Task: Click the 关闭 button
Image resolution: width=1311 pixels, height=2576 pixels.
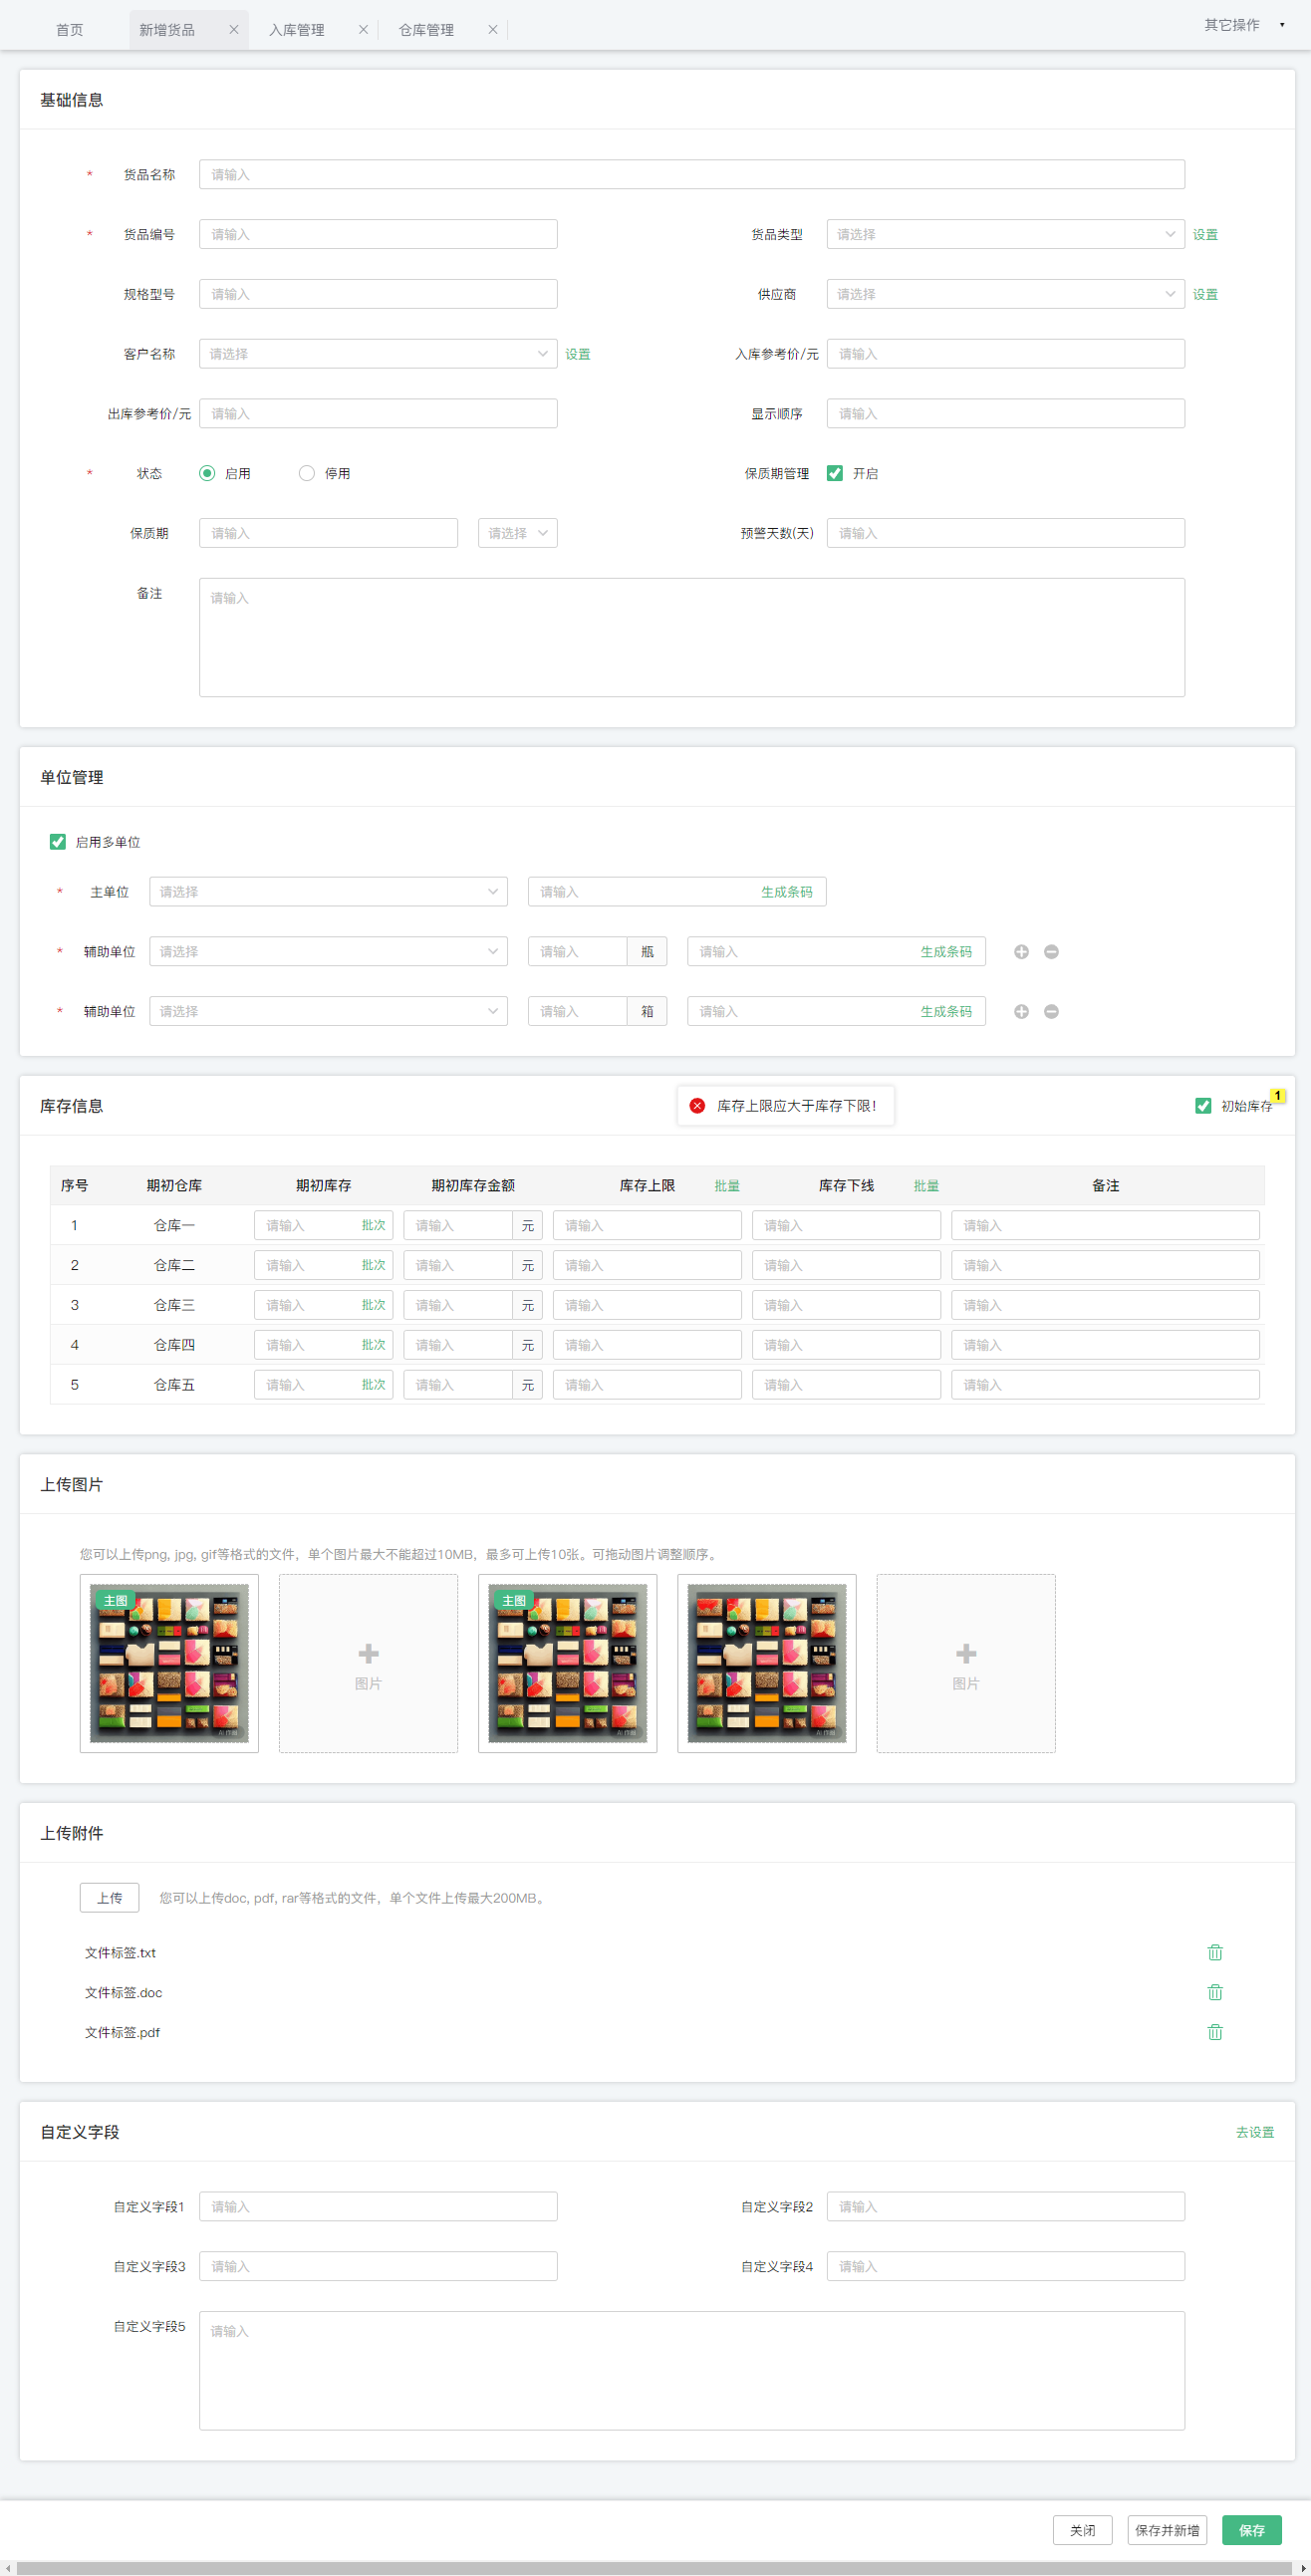Action: click(1083, 2531)
